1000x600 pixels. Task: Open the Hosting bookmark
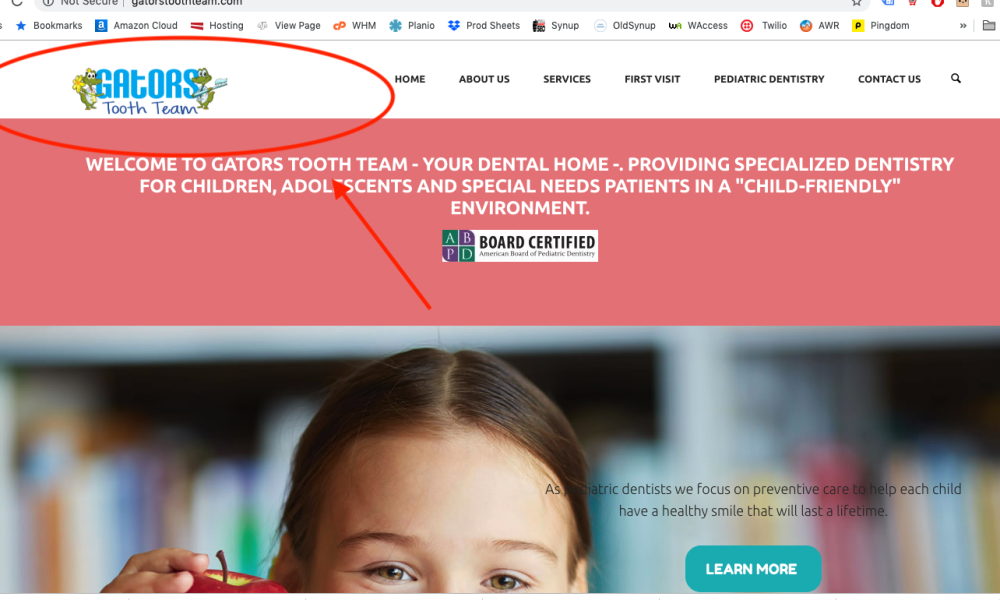[x=217, y=26]
